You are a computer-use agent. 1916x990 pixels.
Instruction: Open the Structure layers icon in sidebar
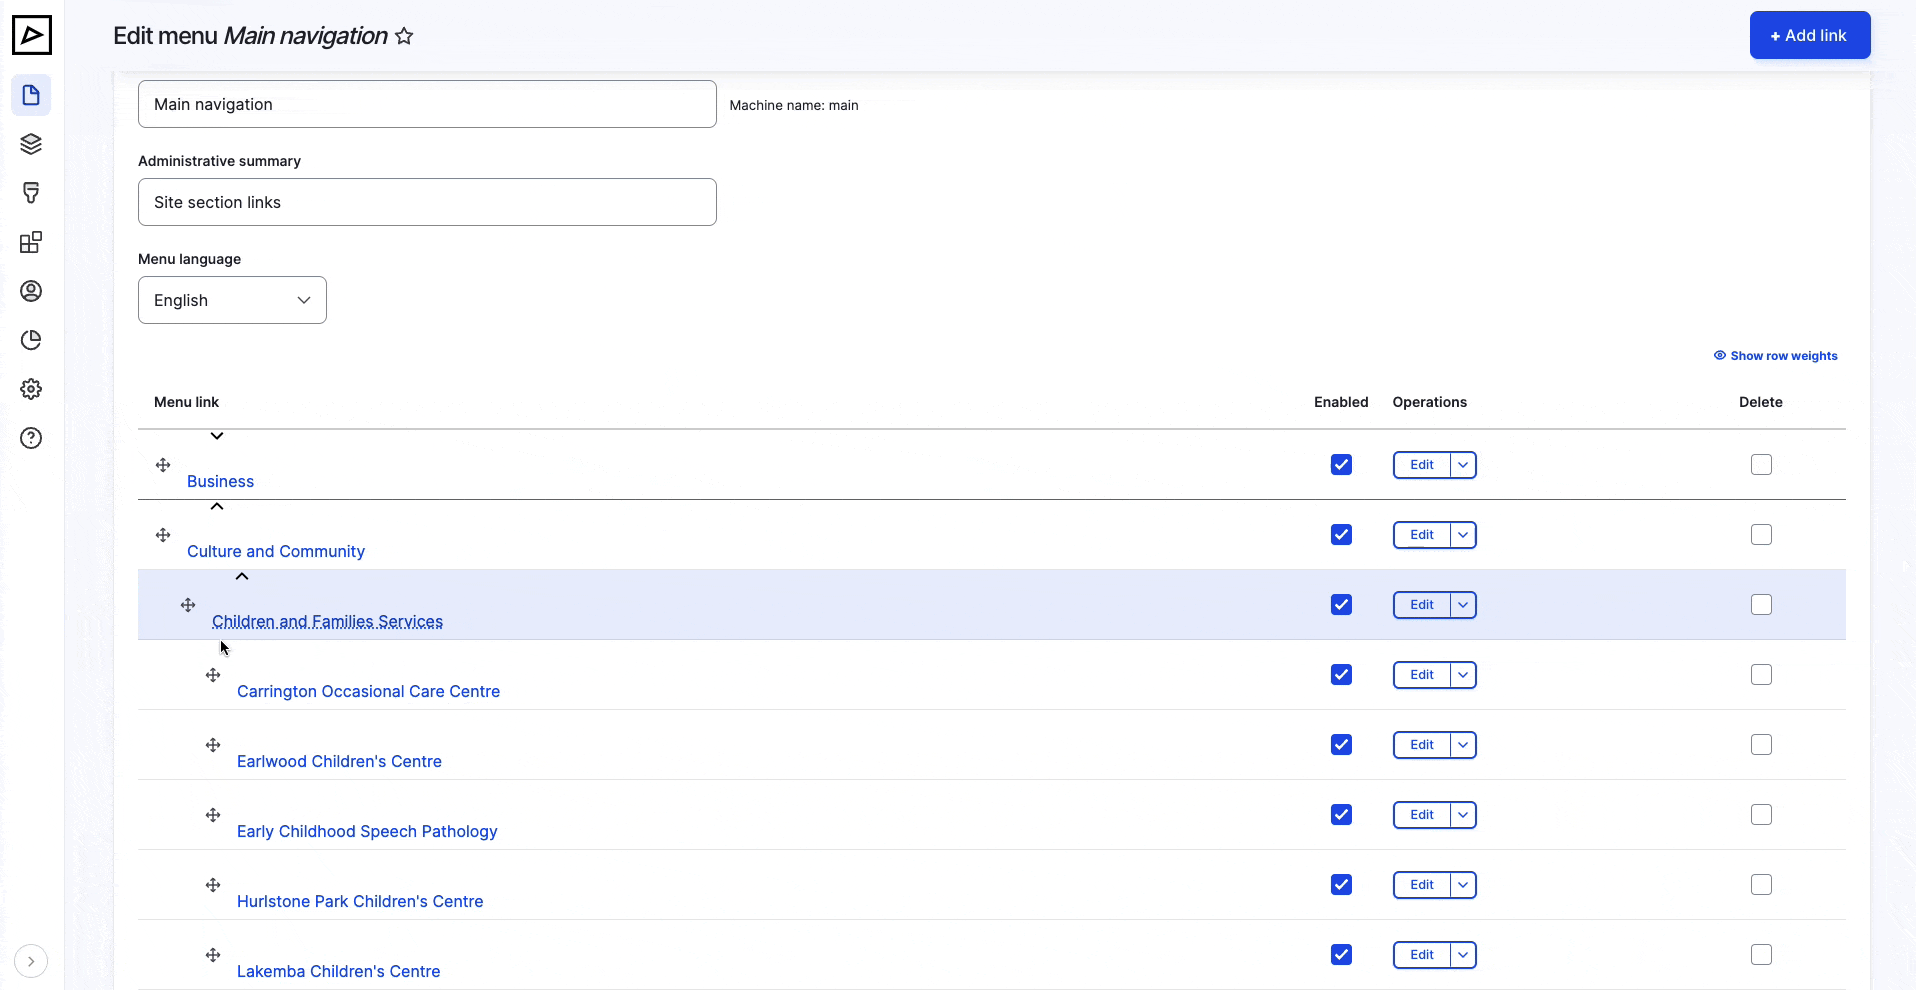pos(31,144)
